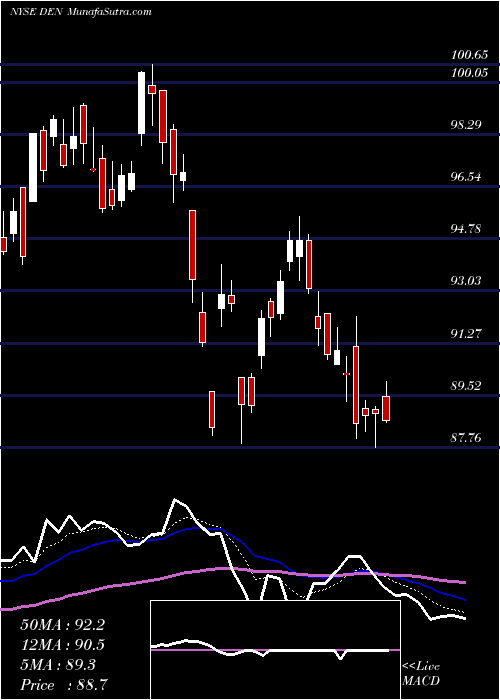Select the 87.76 price axis label
This screenshot has height=700, width=500.
pyautogui.click(x=466, y=438)
